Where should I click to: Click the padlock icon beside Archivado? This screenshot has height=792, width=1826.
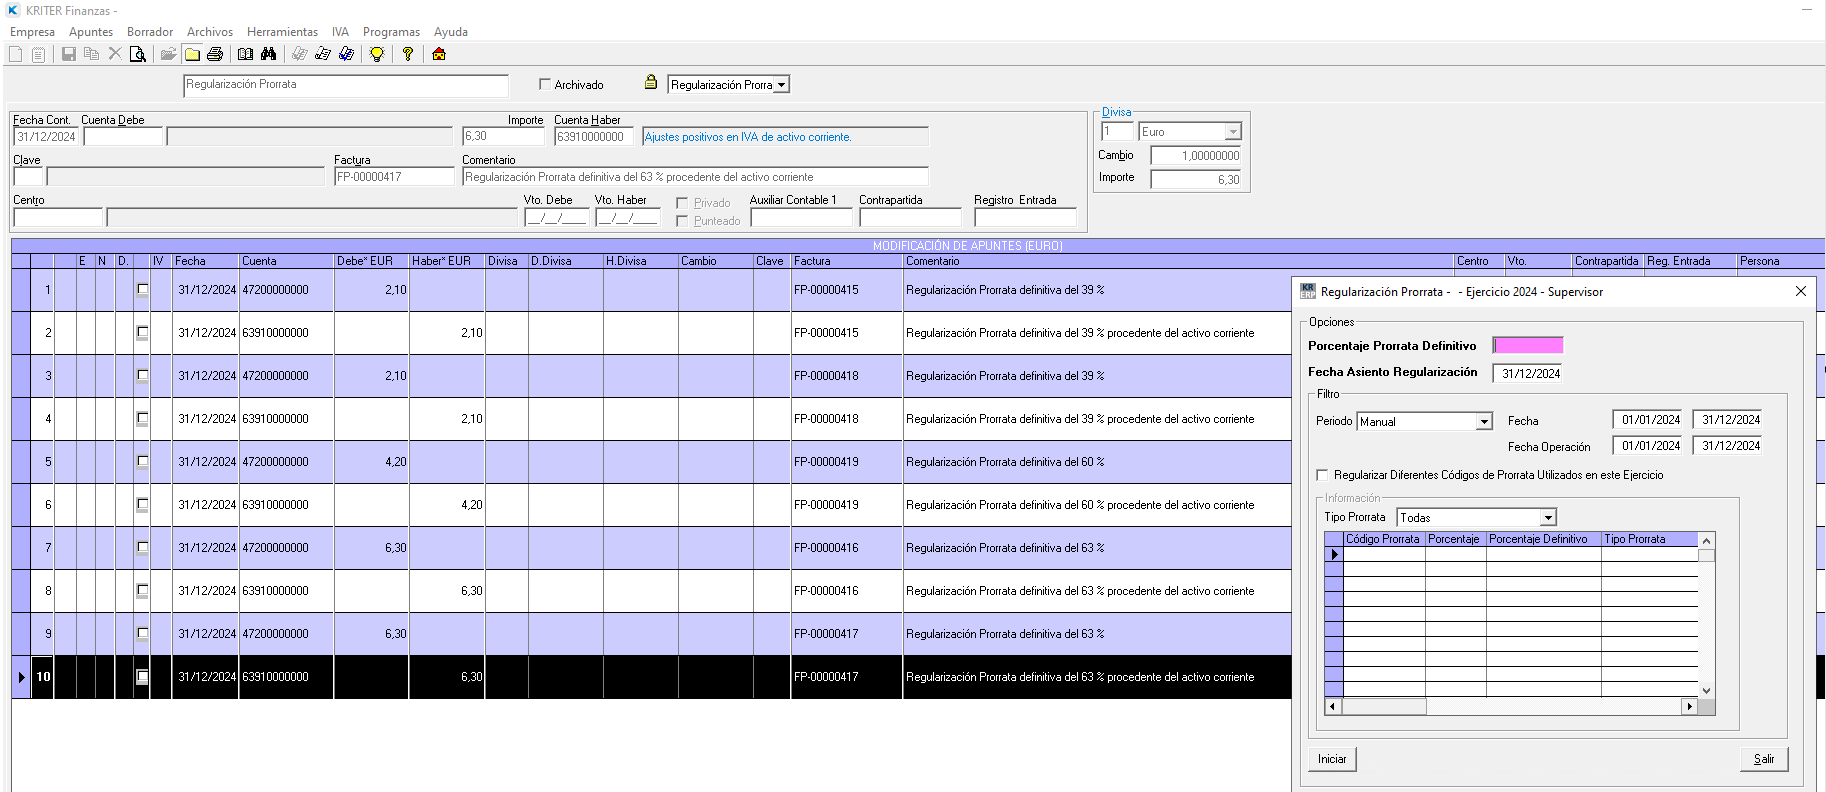[x=651, y=82]
